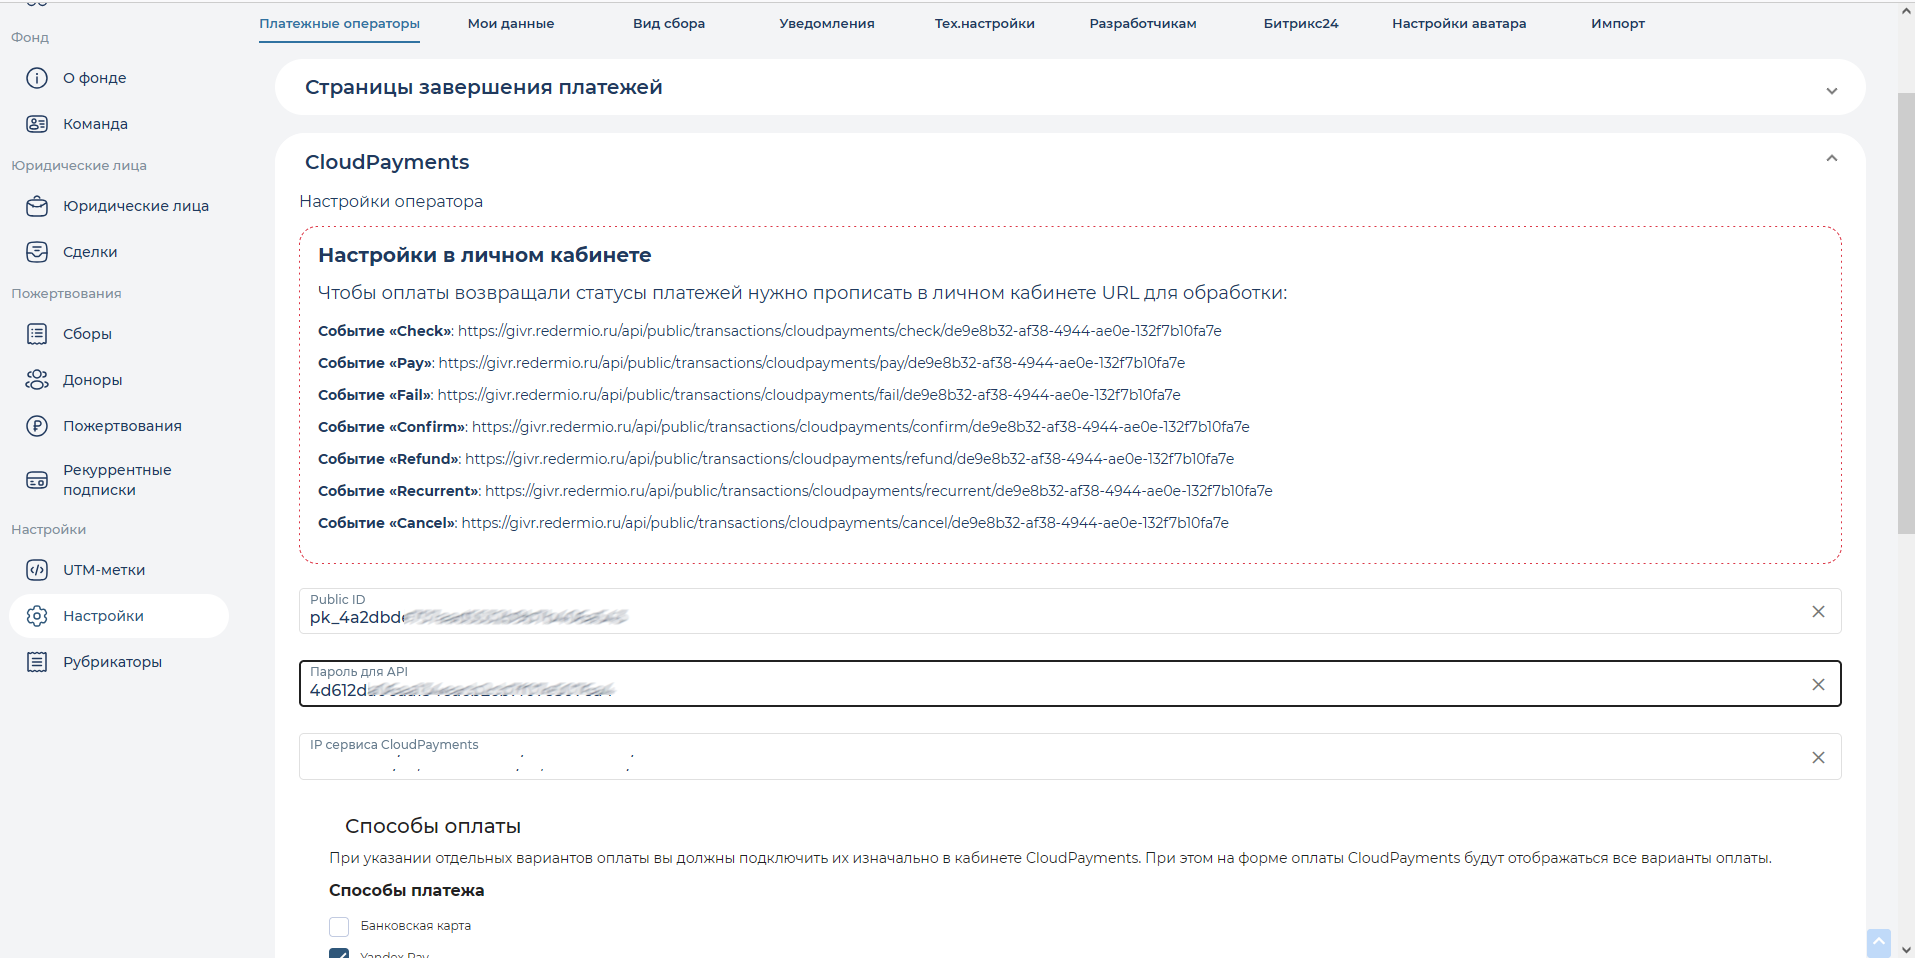The height and width of the screenshot is (958, 1915).
Task: Click the Событие «Fail» URL
Action: tap(809, 395)
